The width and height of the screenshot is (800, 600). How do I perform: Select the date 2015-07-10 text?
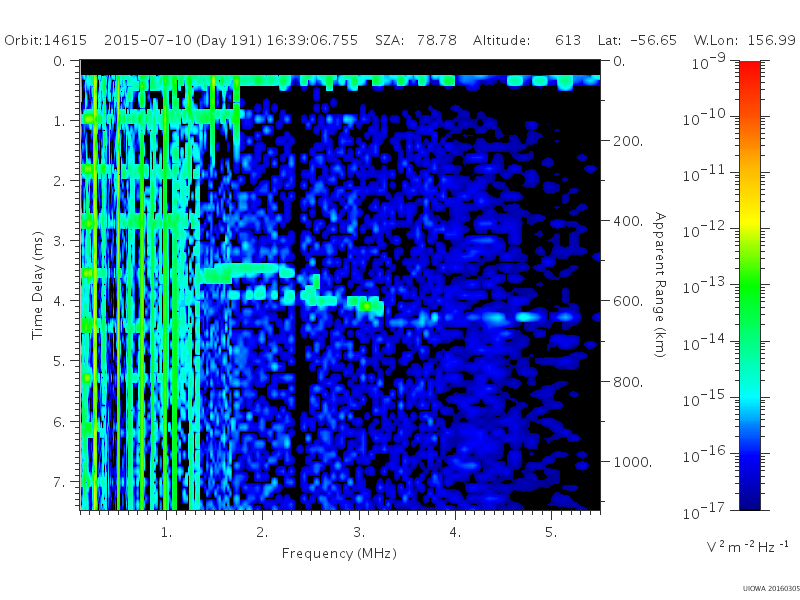(147, 40)
